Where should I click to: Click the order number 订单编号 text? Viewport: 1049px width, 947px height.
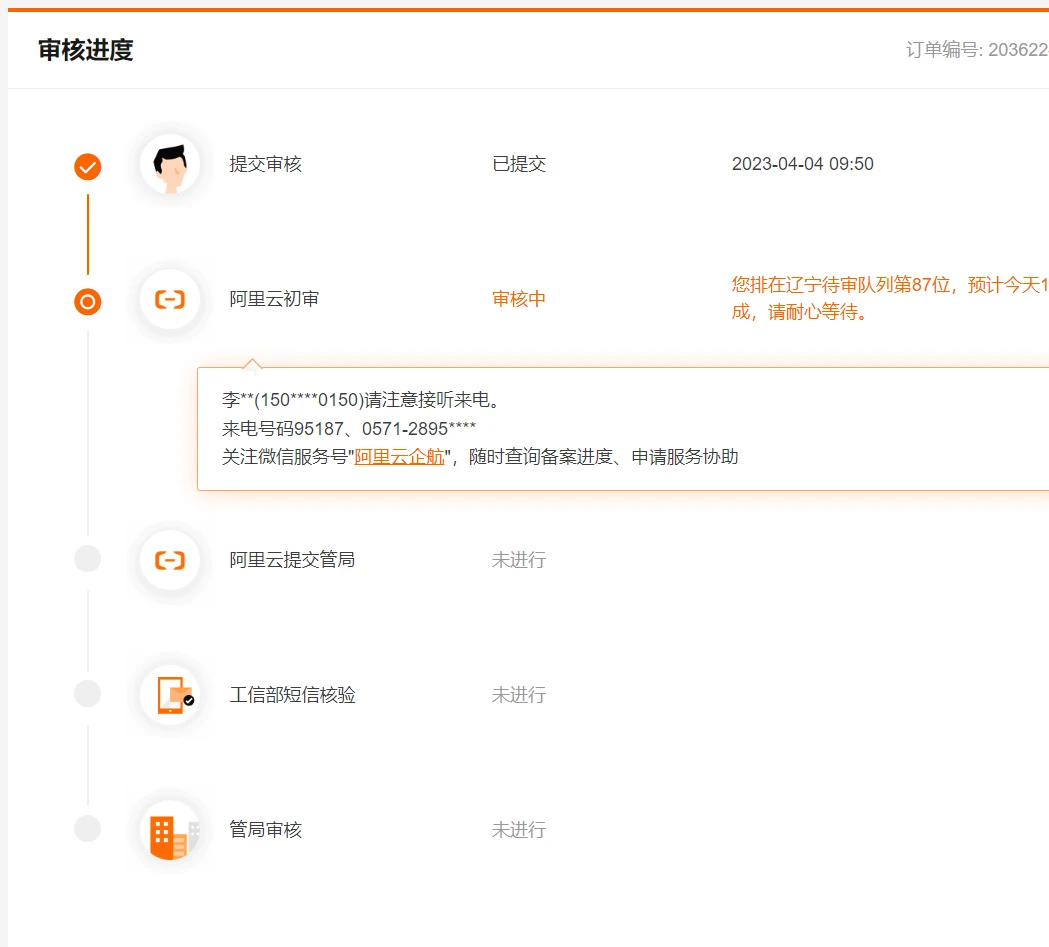point(976,50)
